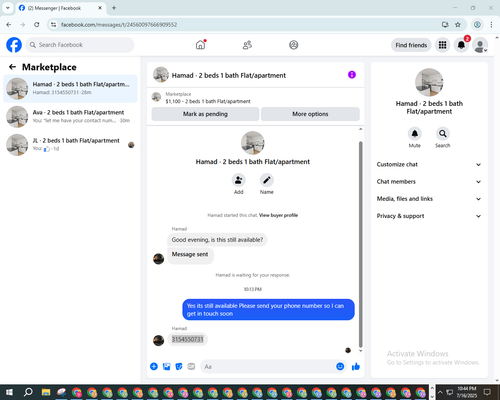The image size is (500, 400).
Task: Focus the Search Facebook field
Action: click(x=80, y=45)
